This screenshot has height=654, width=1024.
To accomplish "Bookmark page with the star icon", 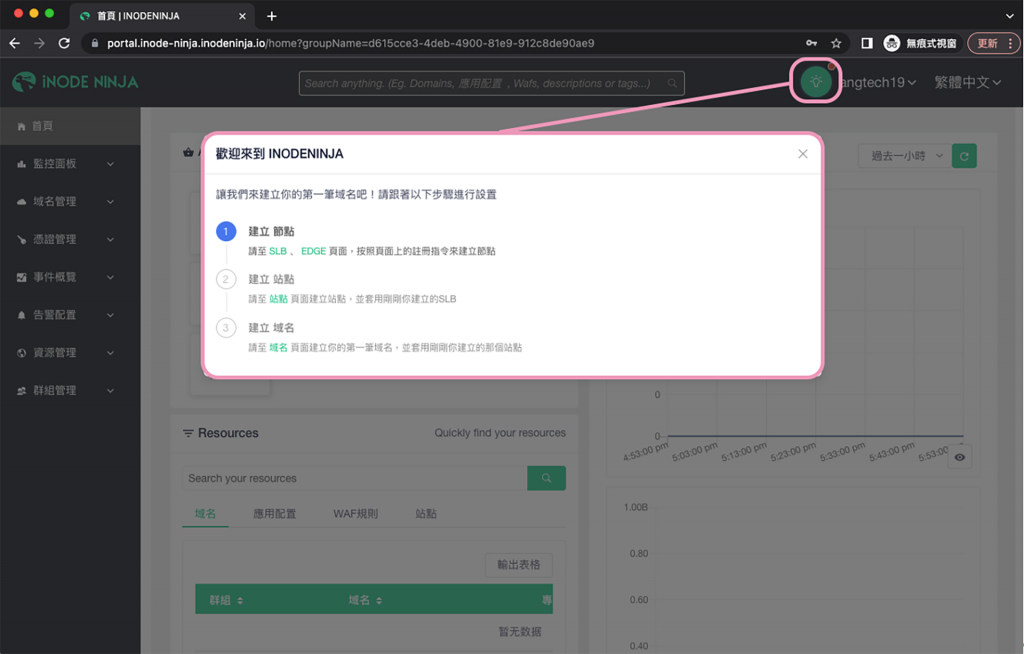I will click(836, 43).
